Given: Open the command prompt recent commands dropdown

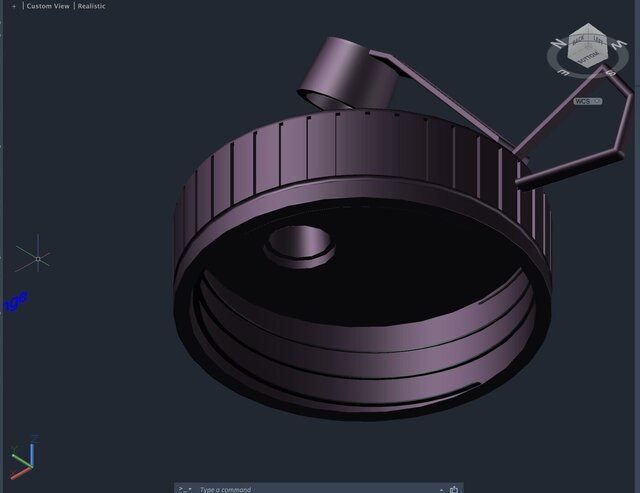Looking at the screenshot, I should pos(184,489).
